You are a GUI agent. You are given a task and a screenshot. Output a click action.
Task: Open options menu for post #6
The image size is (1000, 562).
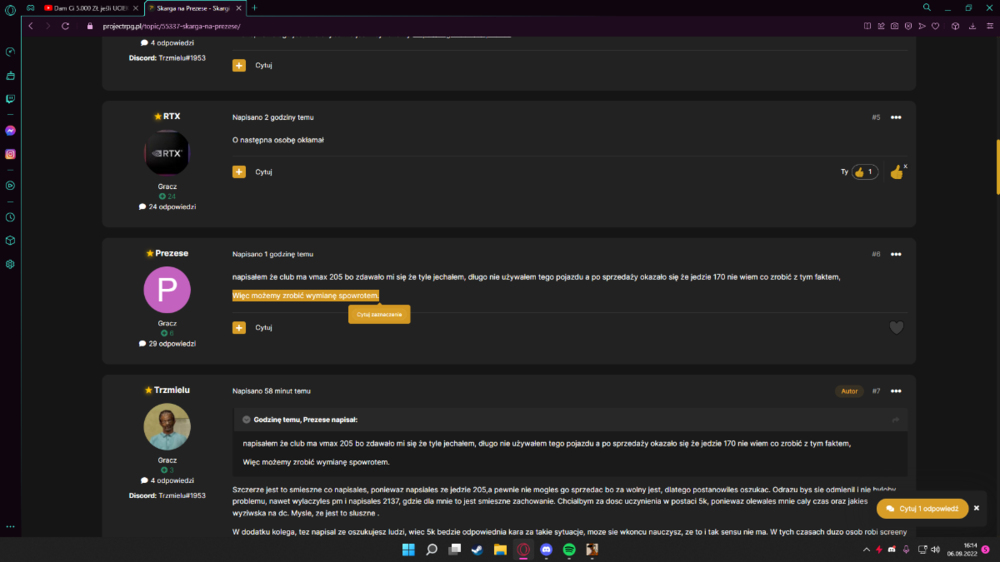pos(896,254)
